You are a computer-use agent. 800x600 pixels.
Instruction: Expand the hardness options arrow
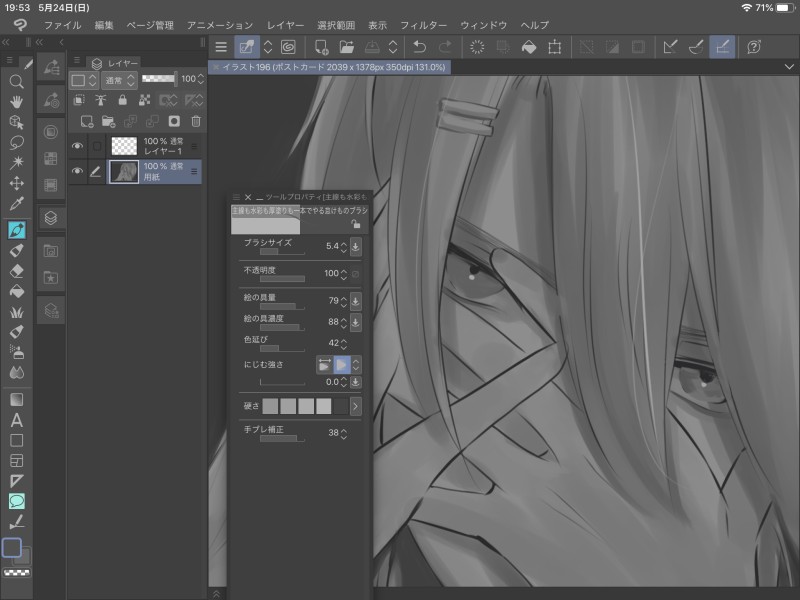[x=355, y=406]
